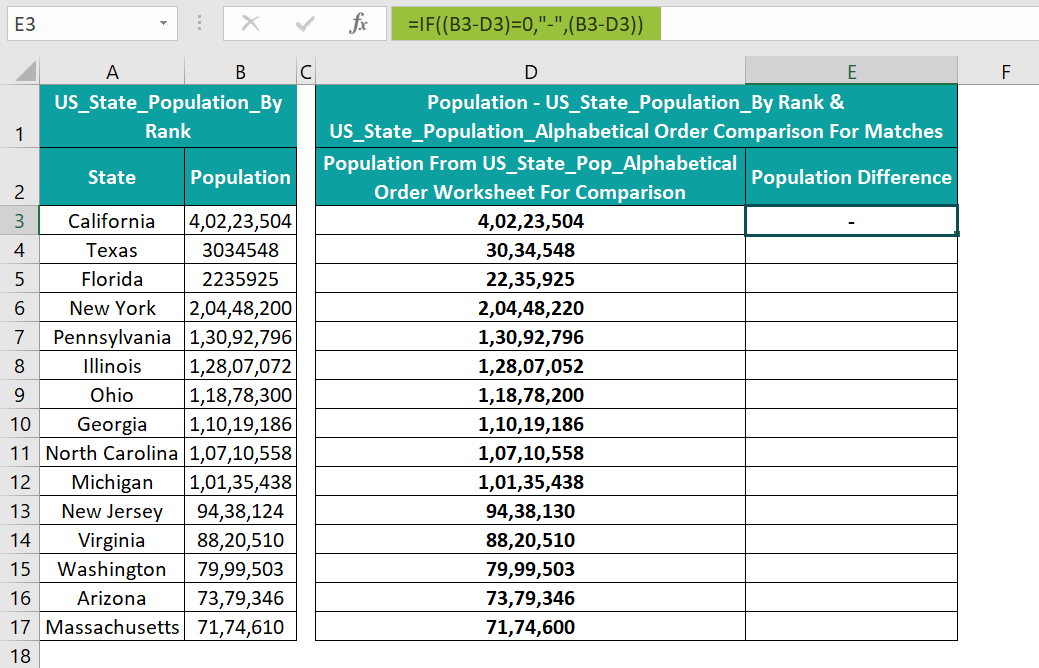The image size is (1039, 668).
Task: Click empty Population Difference cell for Massachusetts
Action: 851,626
